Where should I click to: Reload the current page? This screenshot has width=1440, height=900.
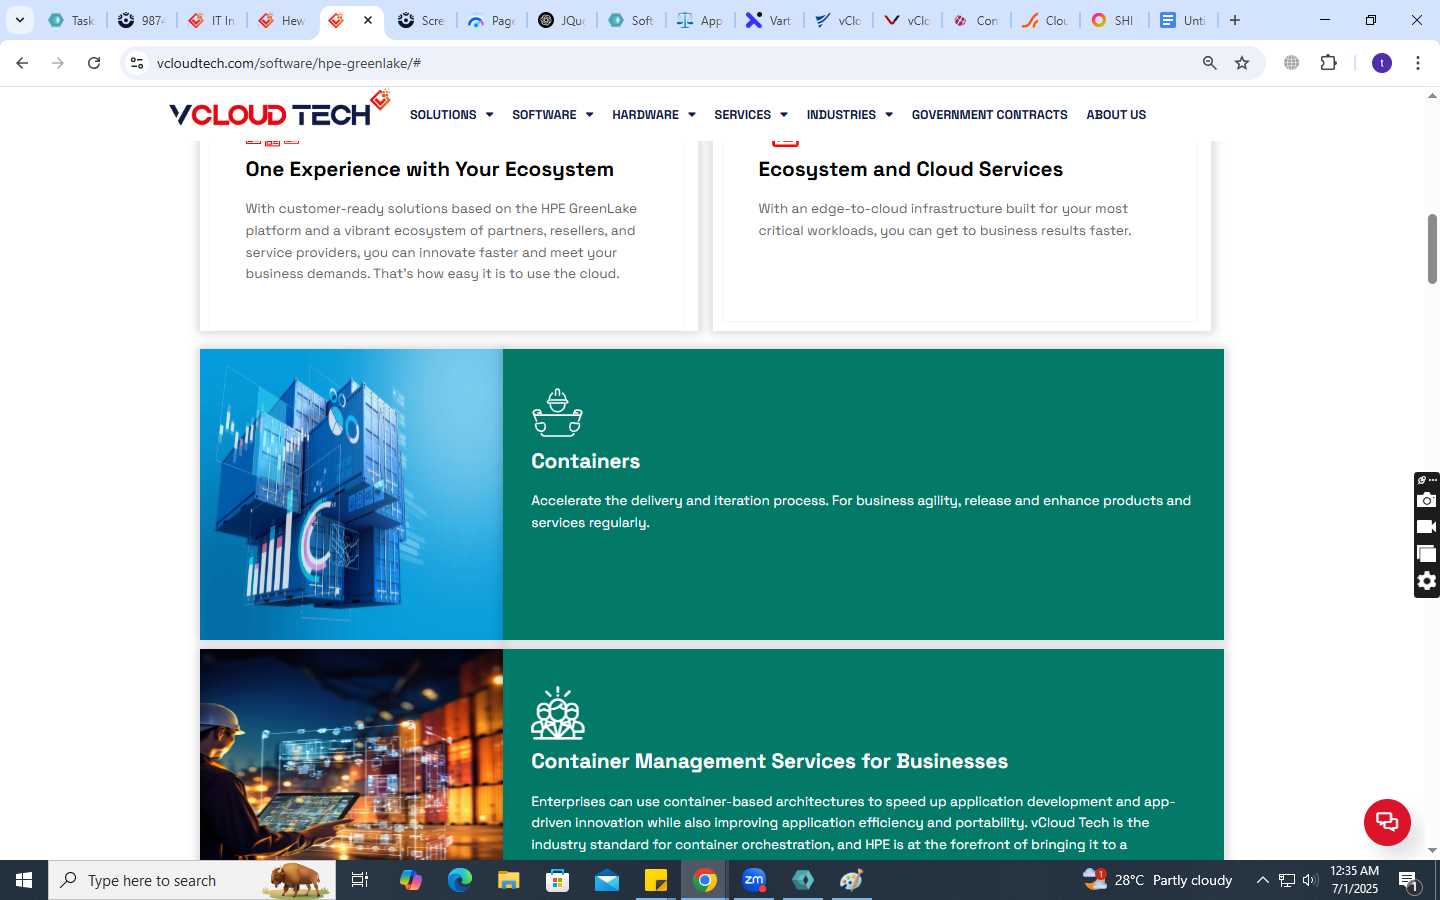(94, 63)
